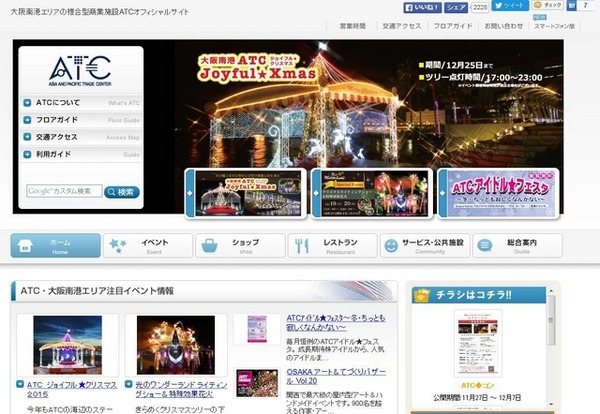Image resolution: width=600 pixels, height=414 pixels.
Task: Open 営業時間 in the top menu
Action: pyautogui.click(x=352, y=26)
